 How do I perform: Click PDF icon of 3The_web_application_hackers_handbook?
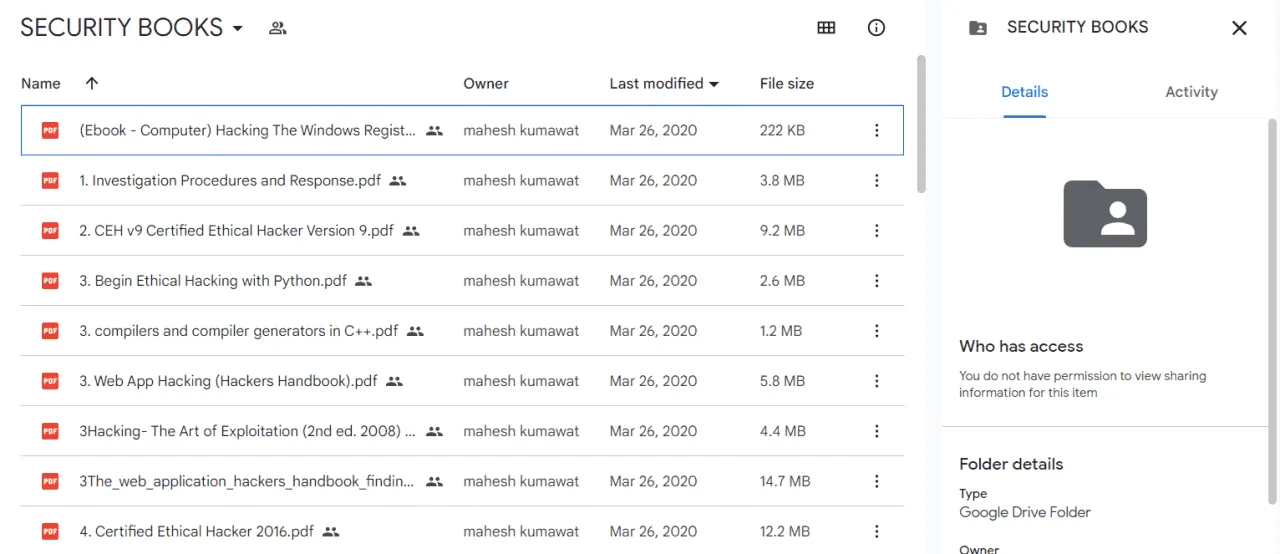tap(50, 481)
